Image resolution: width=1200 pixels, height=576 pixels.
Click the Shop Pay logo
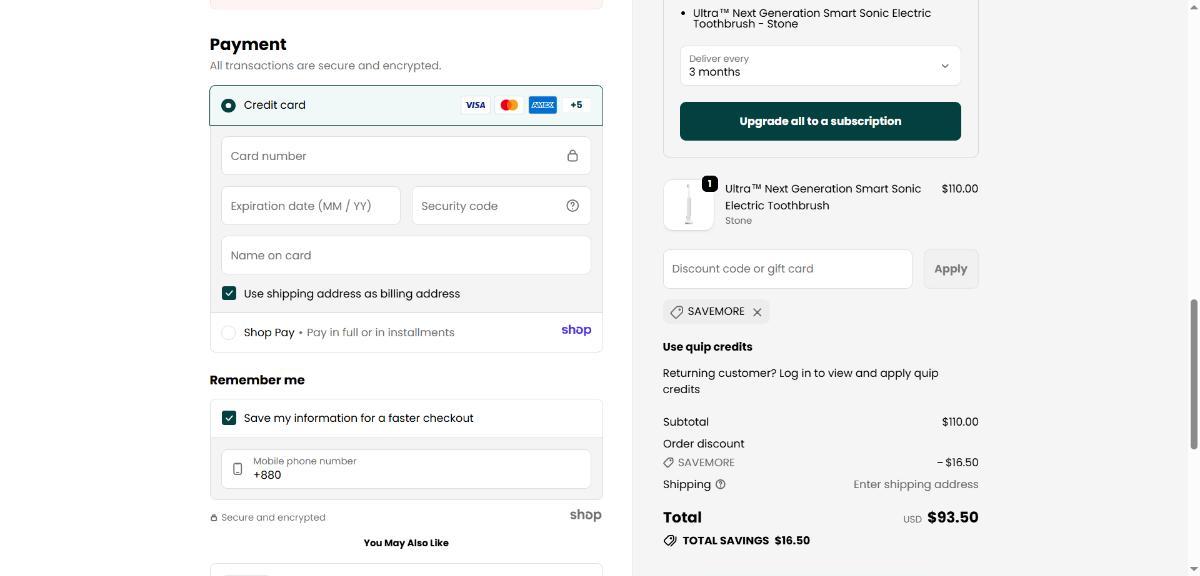tap(576, 330)
